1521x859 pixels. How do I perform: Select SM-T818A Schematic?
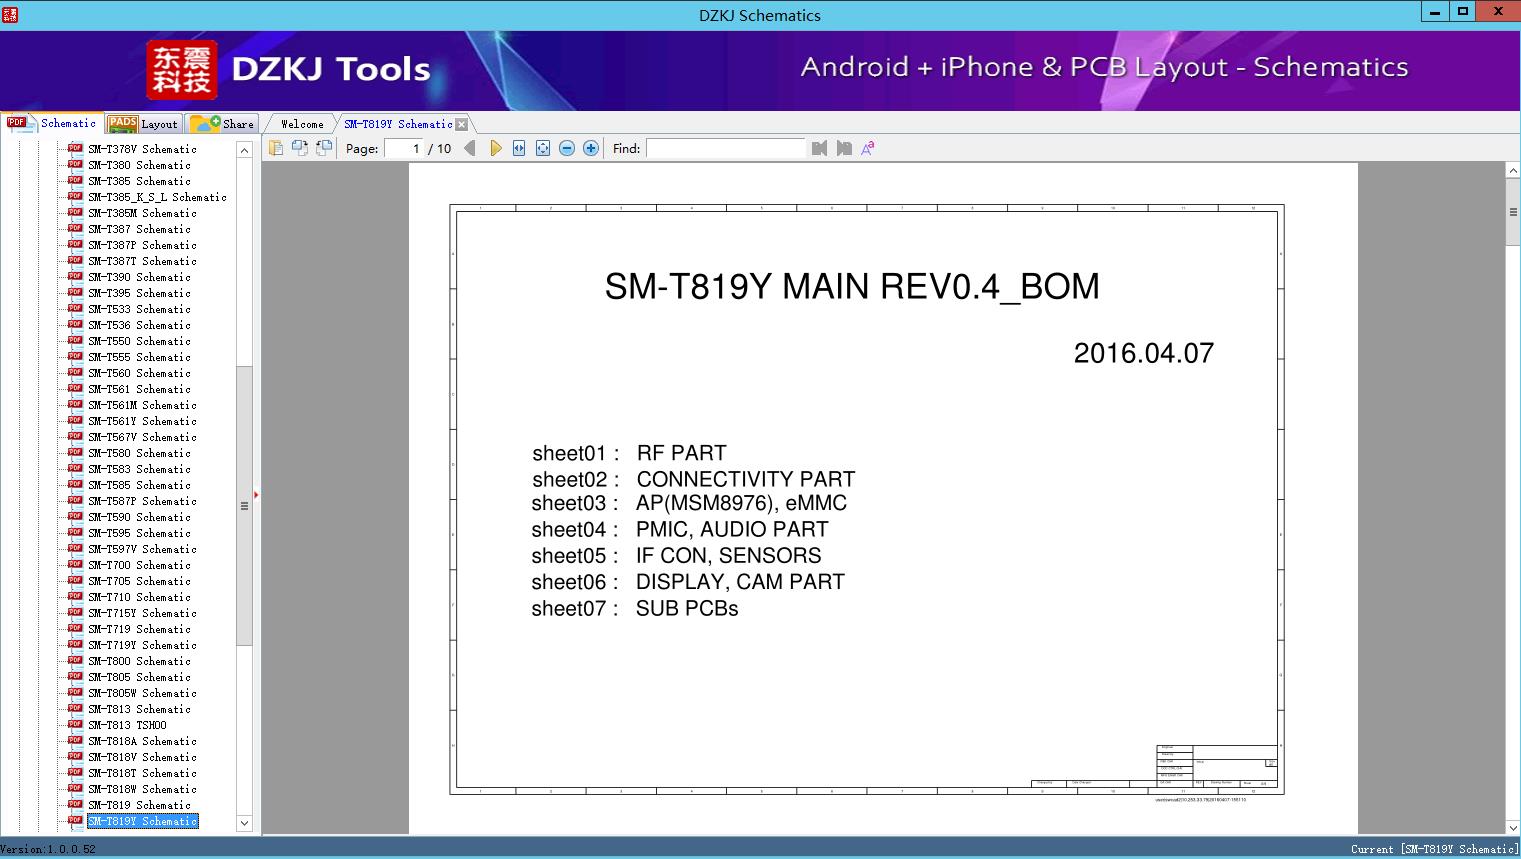coord(142,741)
